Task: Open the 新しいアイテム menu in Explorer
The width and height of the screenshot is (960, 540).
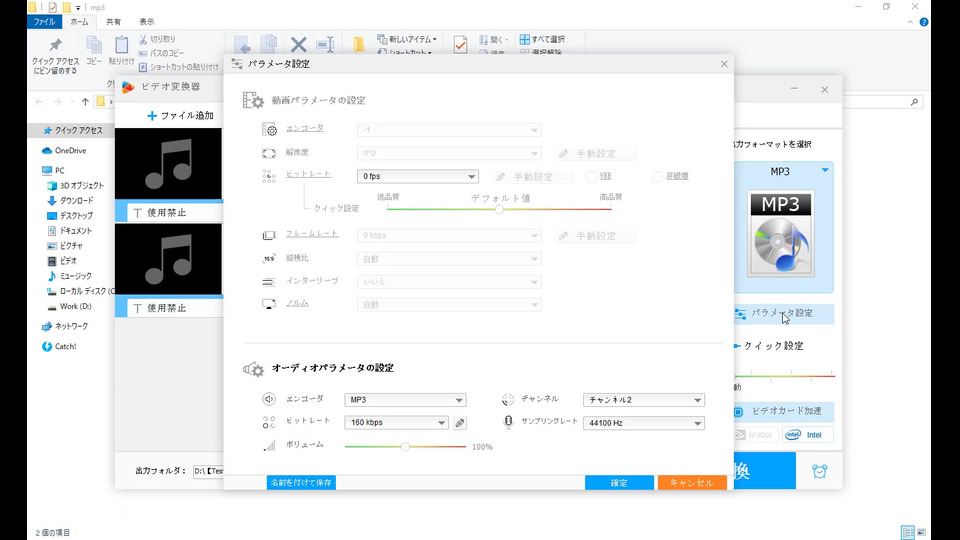Action: click(407, 39)
